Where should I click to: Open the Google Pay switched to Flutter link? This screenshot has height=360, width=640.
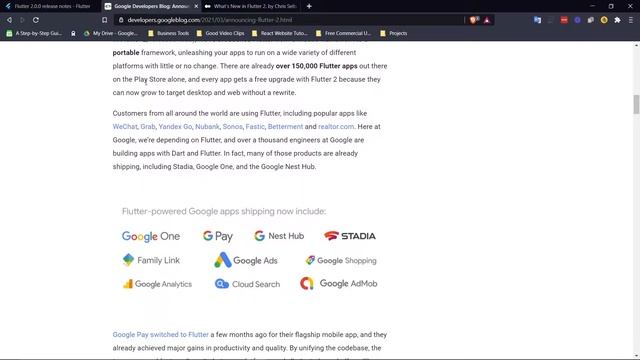coord(160,335)
